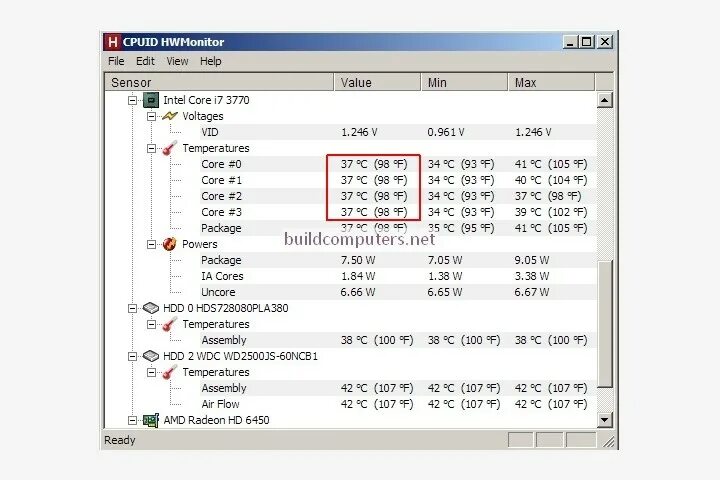Click the HWMonitor app icon in title bar
The image size is (720, 480).
(112, 42)
